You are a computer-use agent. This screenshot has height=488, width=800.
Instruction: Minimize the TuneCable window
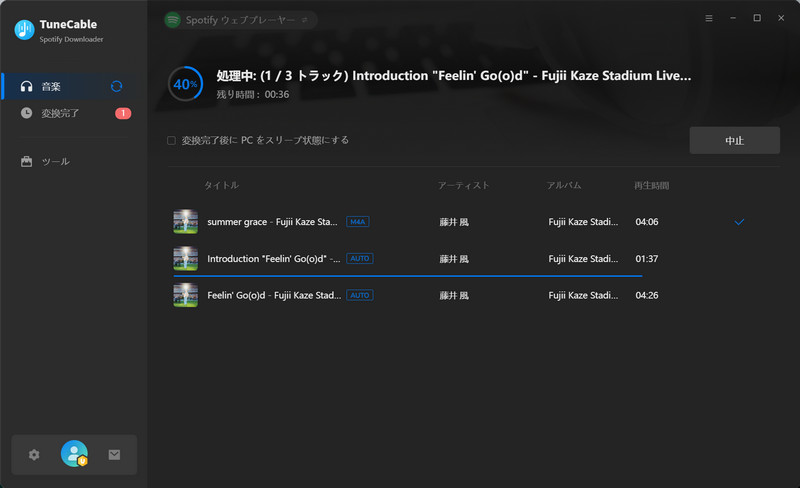(733, 18)
